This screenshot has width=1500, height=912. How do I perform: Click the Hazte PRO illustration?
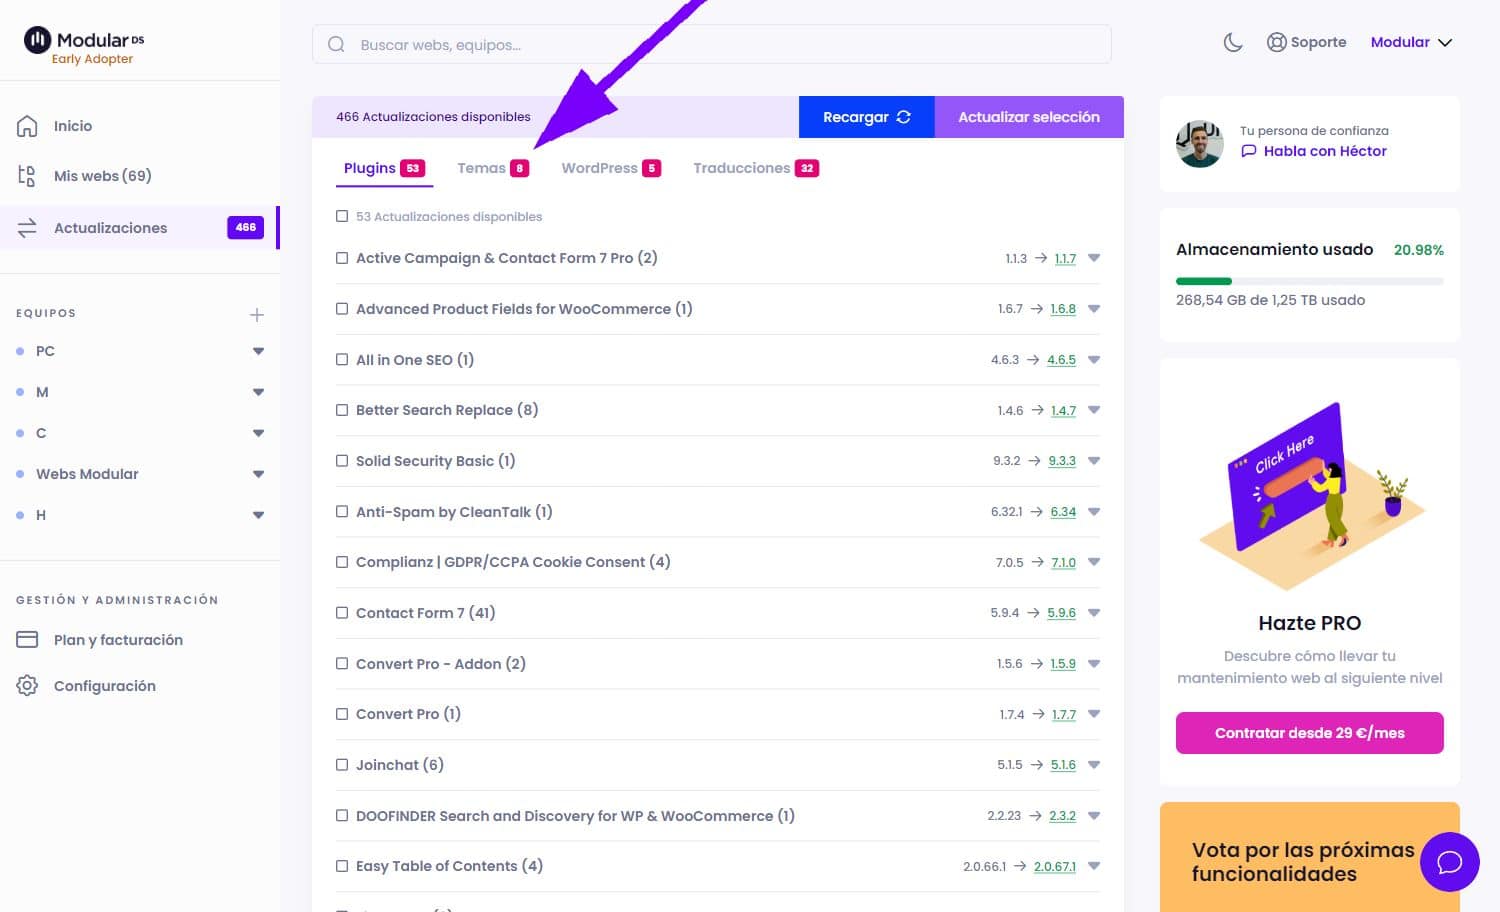(1310, 495)
